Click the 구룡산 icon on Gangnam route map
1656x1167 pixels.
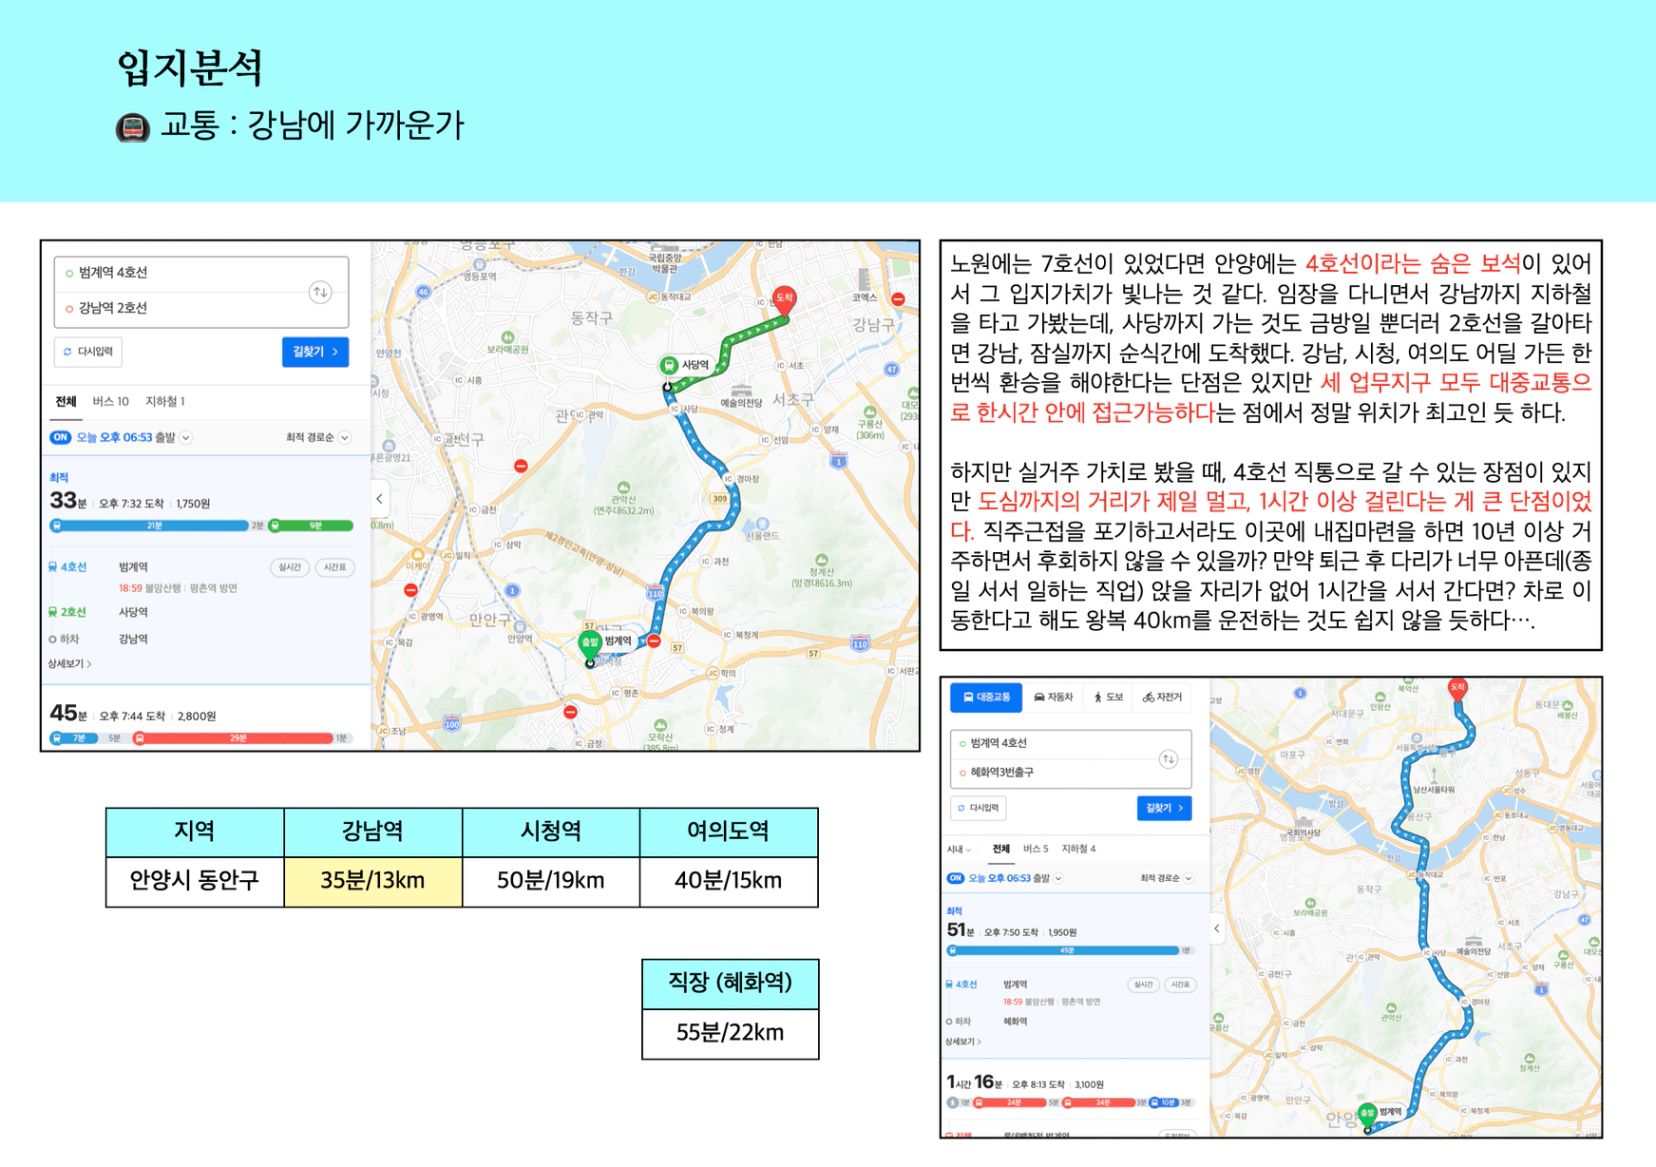tap(870, 412)
